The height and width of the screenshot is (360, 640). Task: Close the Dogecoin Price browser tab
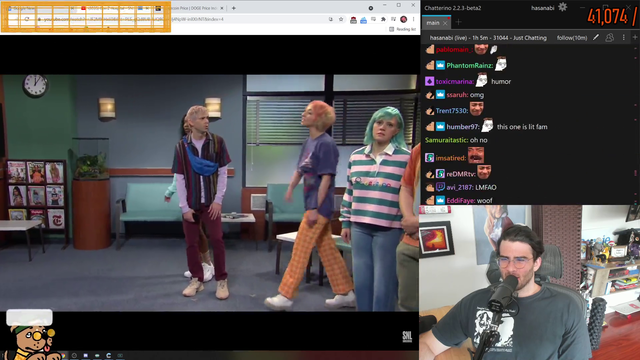[x=222, y=8]
